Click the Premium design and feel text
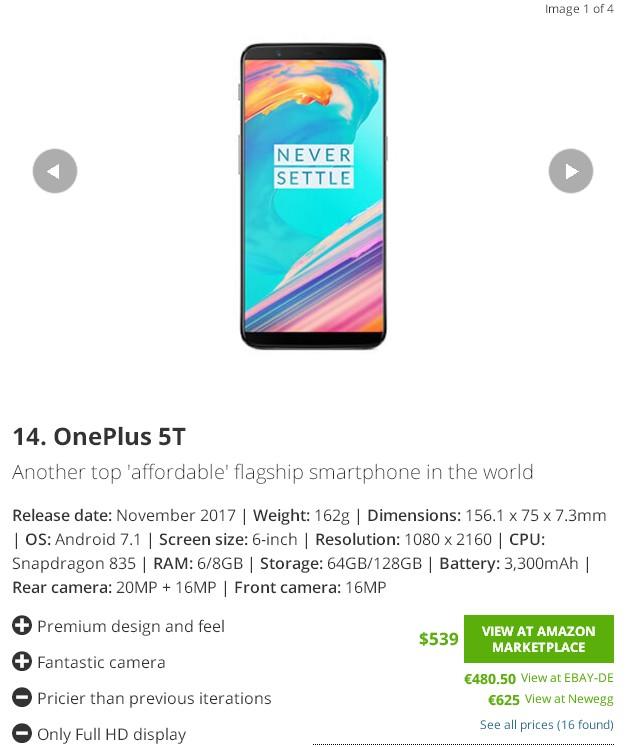Image resolution: width=636 pixels, height=747 pixels. 131,626
